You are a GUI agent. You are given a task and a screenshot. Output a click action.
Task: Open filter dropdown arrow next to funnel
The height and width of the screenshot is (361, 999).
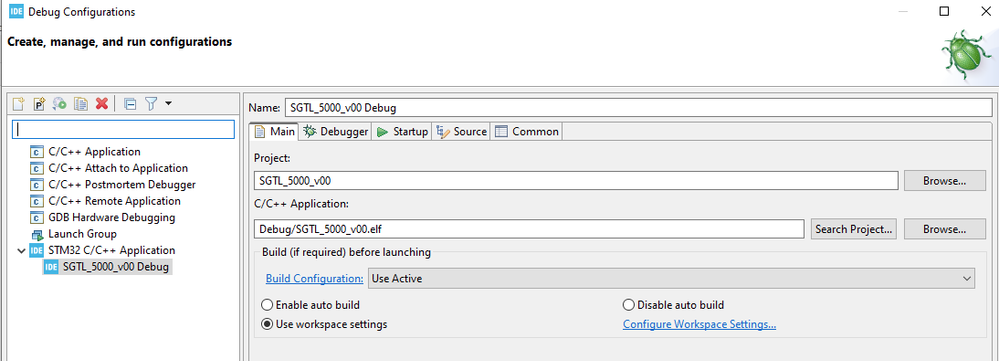click(168, 103)
